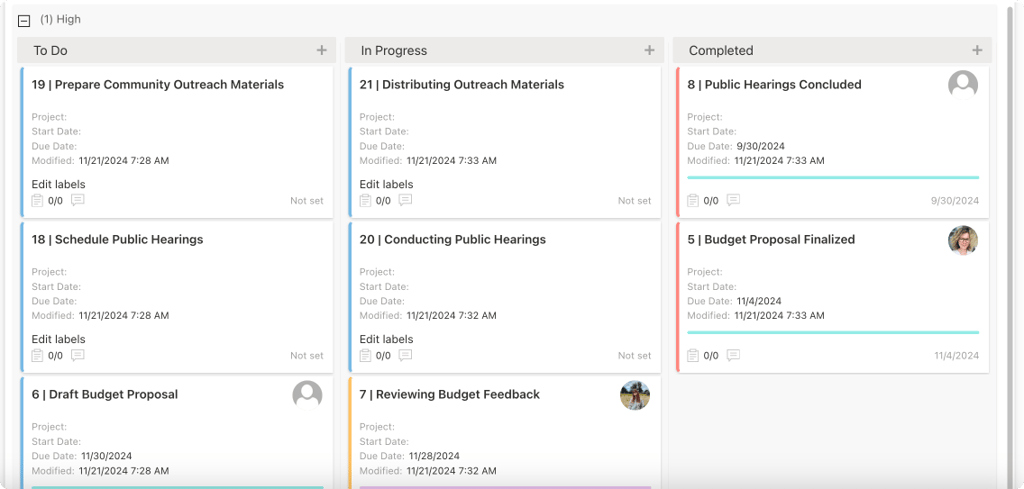The height and width of the screenshot is (489, 1024).
Task: Open card 18 Schedule Public Hearings
Action: coord(117,240)
